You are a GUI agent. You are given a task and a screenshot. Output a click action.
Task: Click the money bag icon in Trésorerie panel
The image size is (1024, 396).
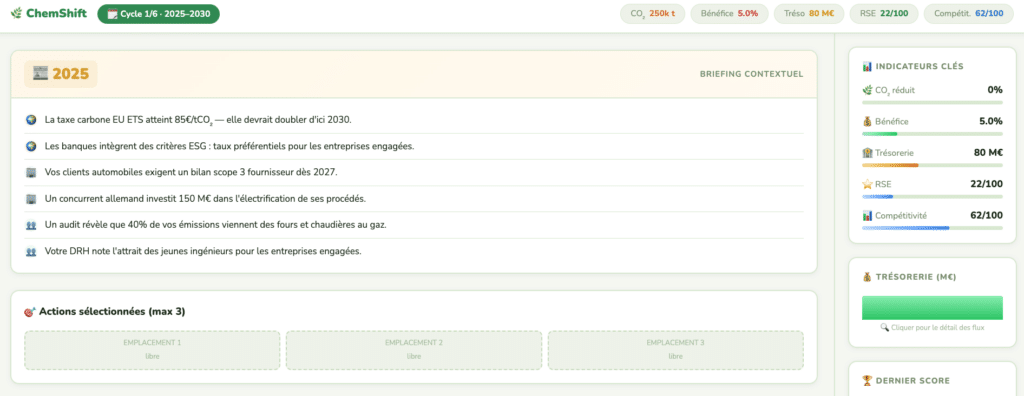click(x=867, y=277)
